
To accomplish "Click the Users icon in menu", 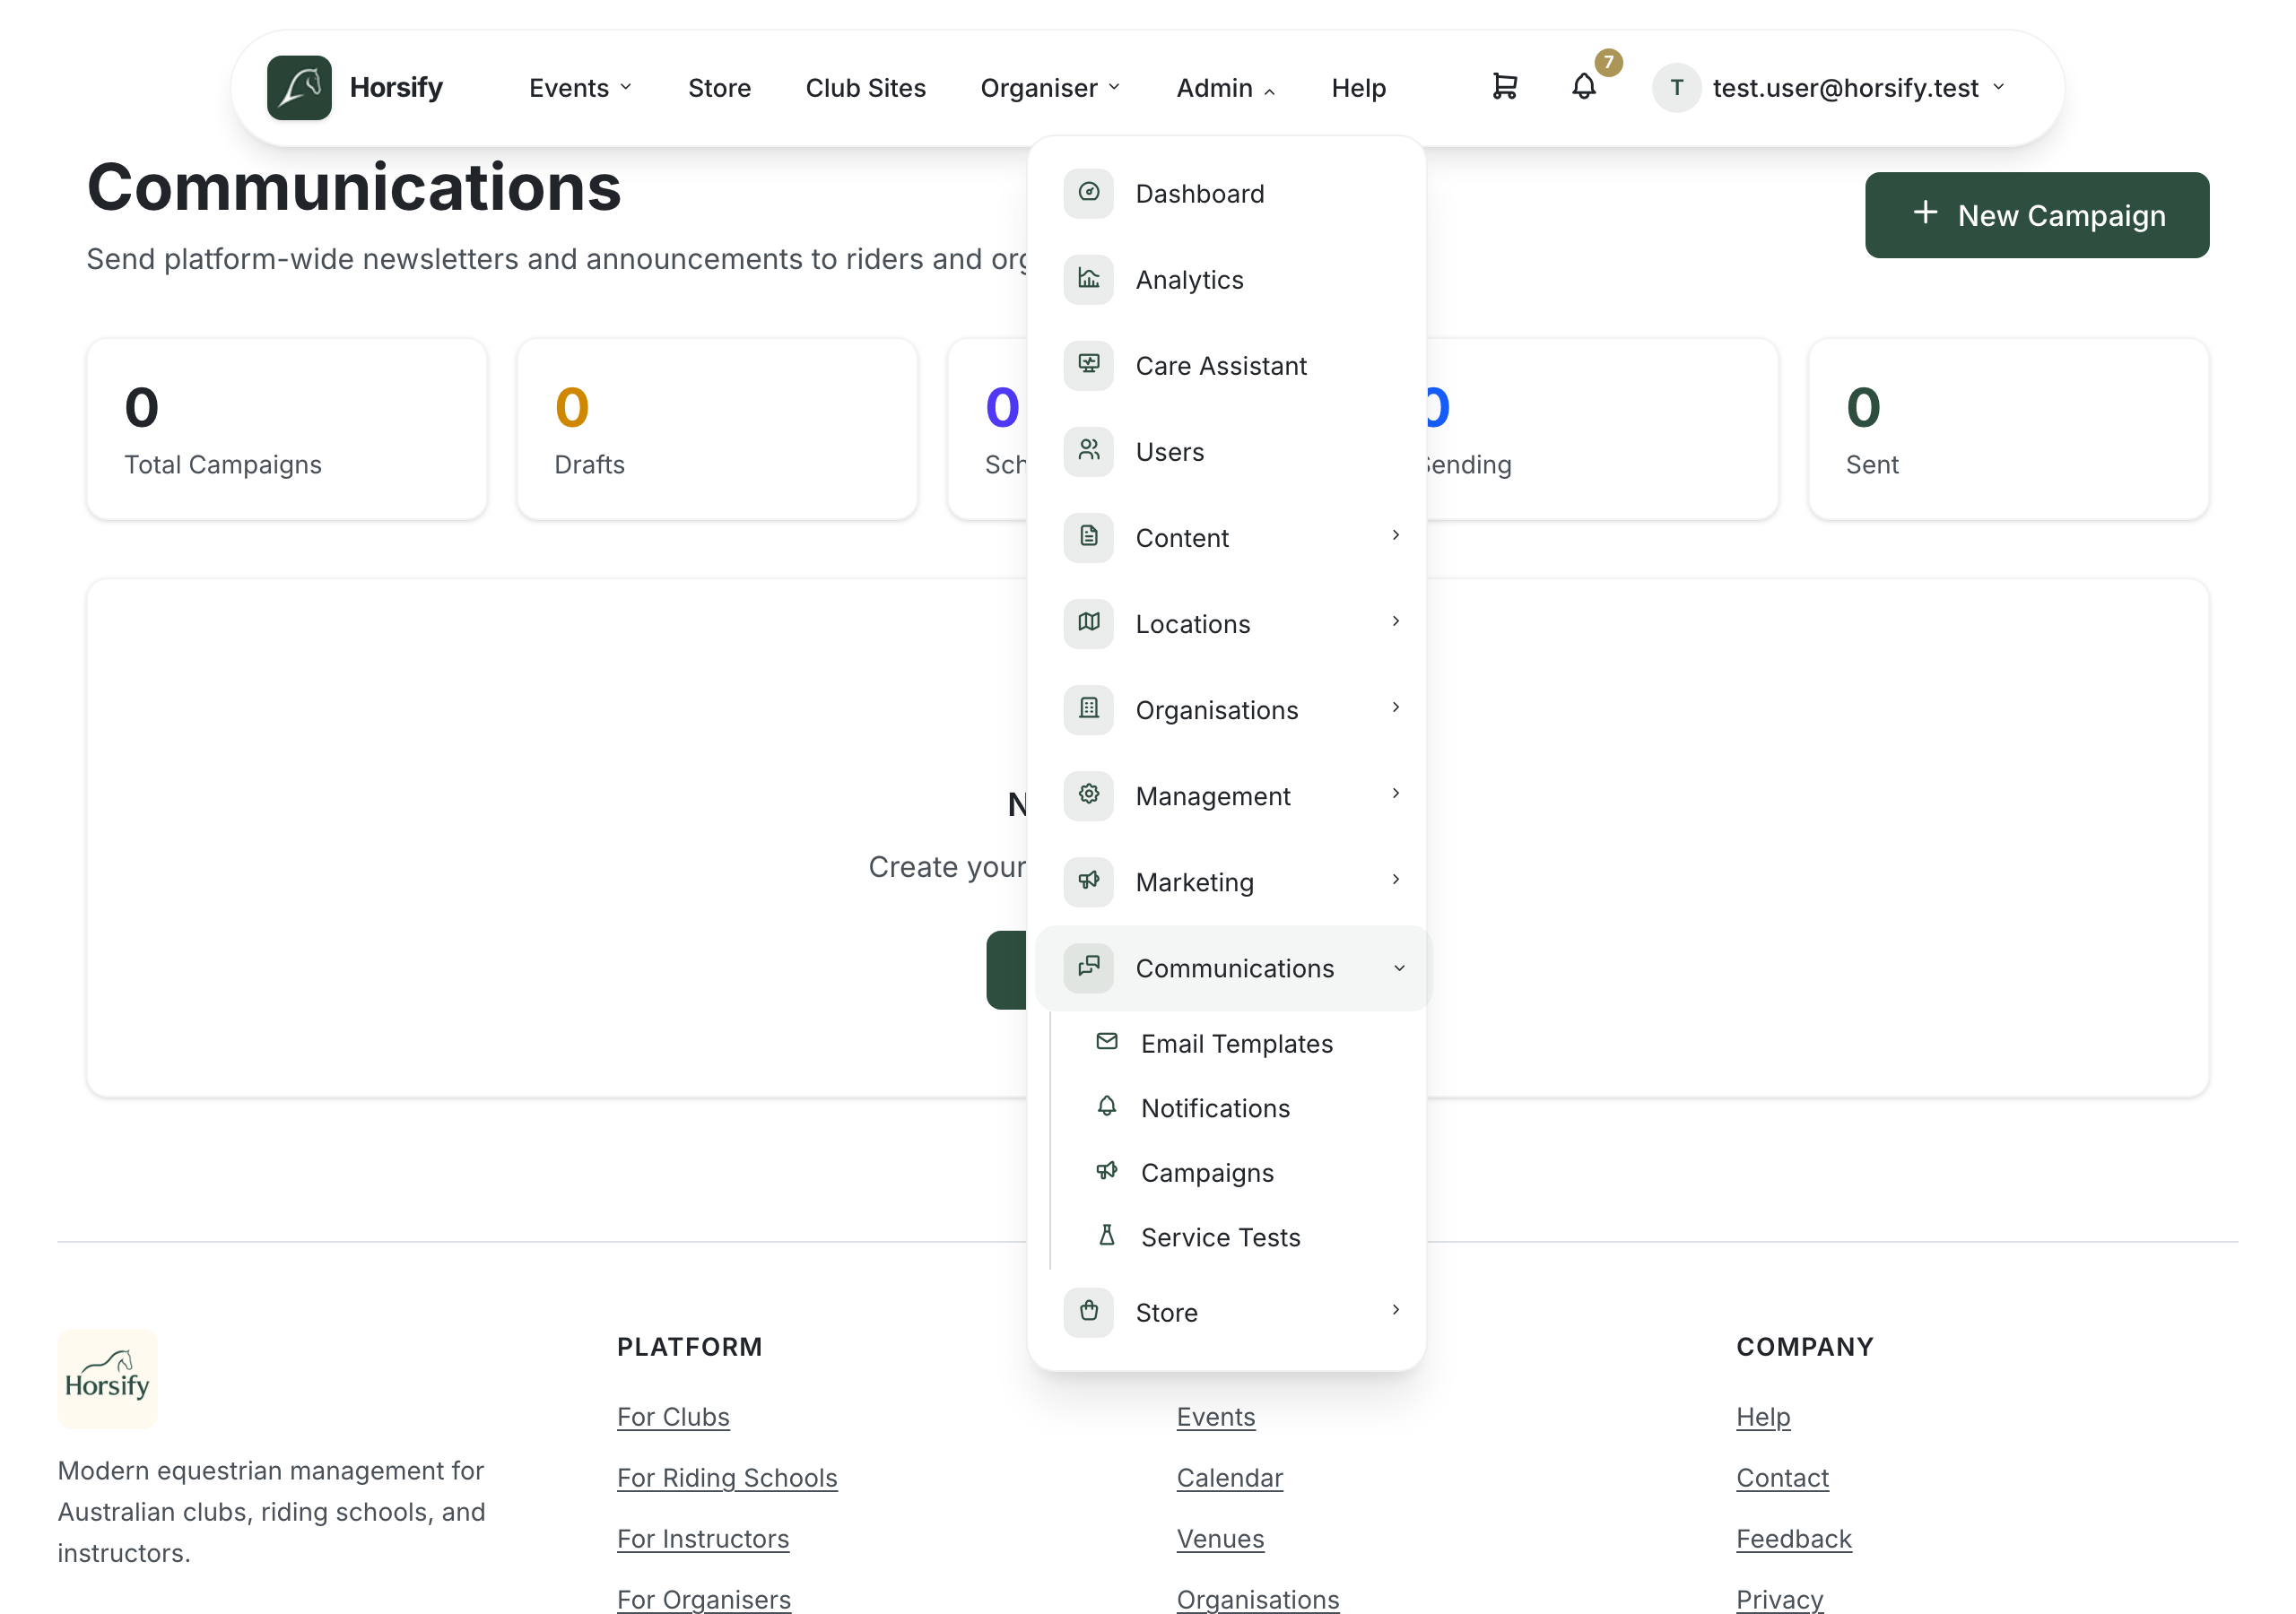I will [x=1089, y=451].
